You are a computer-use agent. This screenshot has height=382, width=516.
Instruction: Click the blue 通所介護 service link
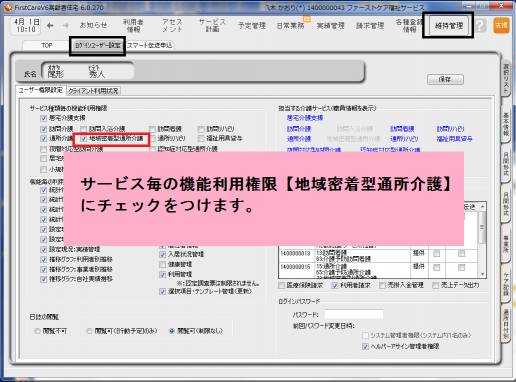point(299,139)
